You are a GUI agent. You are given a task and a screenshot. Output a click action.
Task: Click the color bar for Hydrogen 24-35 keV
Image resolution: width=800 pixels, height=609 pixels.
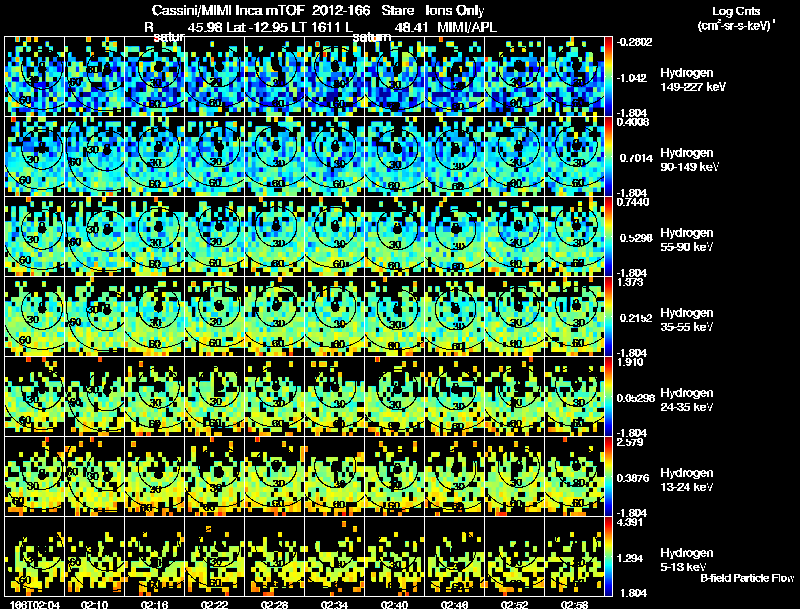pyautogui.click(x=608, y=396)
